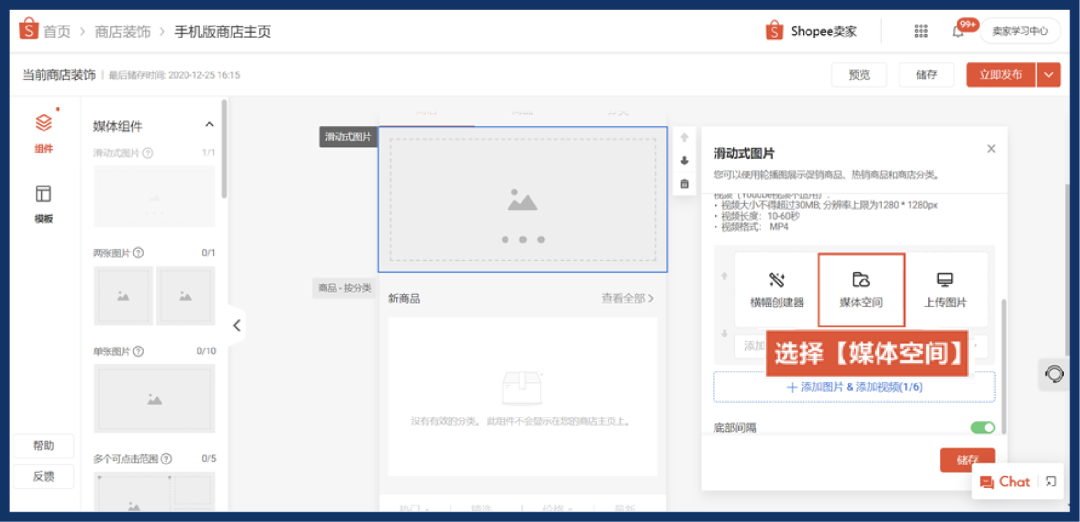Move the image item up in the settings panel
This screenshot has height=522, width=1080.
(724, 276)
